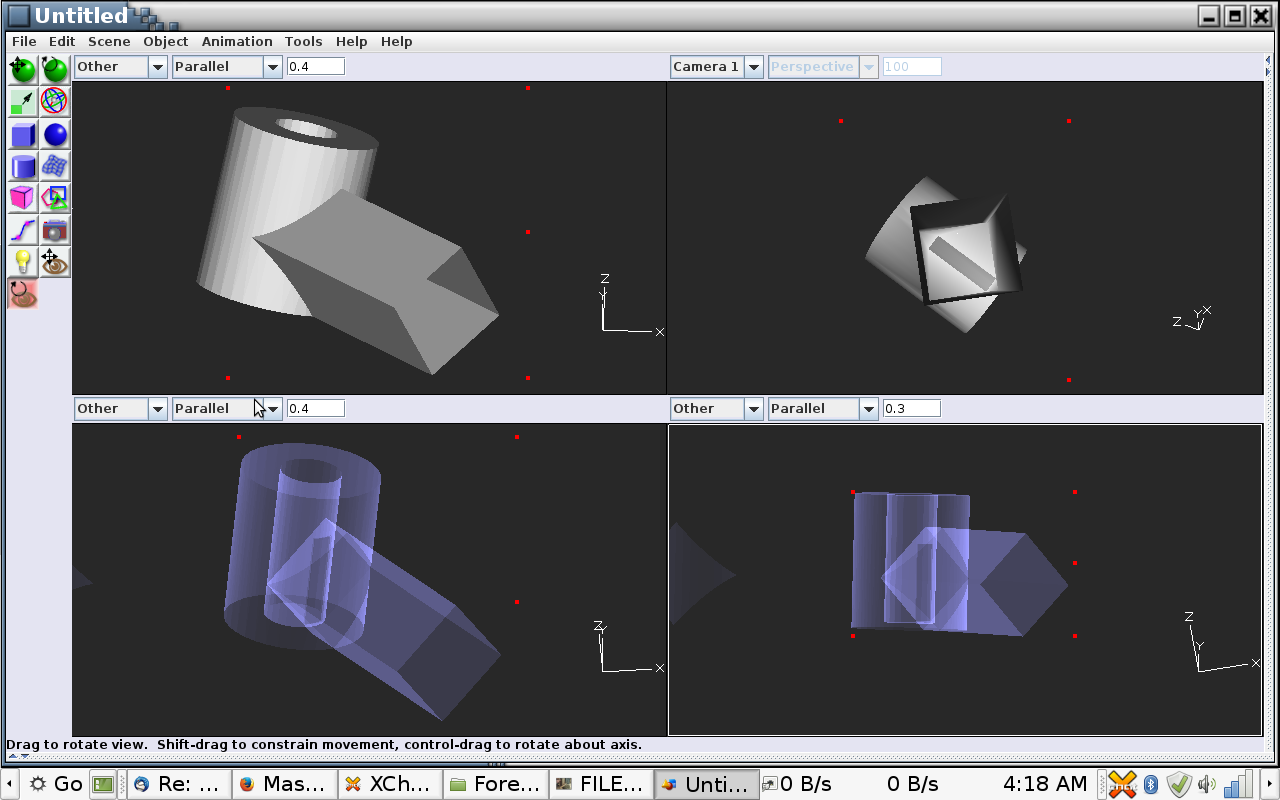Image resolution: width=1280 pixels, height=800 pixels.
Task: Open the Scene menu
Action: (x=109, y=42)
